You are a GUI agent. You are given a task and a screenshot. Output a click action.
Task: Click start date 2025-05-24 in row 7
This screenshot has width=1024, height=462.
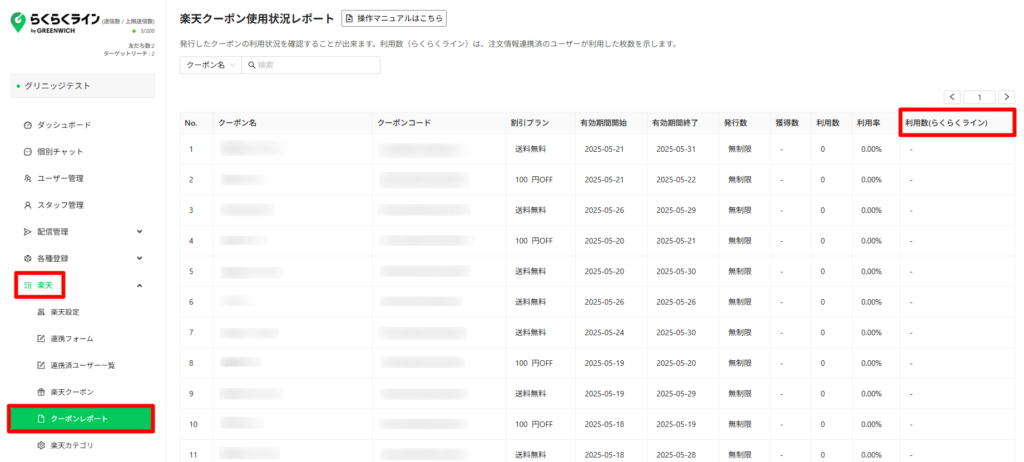tap(604, 332)
